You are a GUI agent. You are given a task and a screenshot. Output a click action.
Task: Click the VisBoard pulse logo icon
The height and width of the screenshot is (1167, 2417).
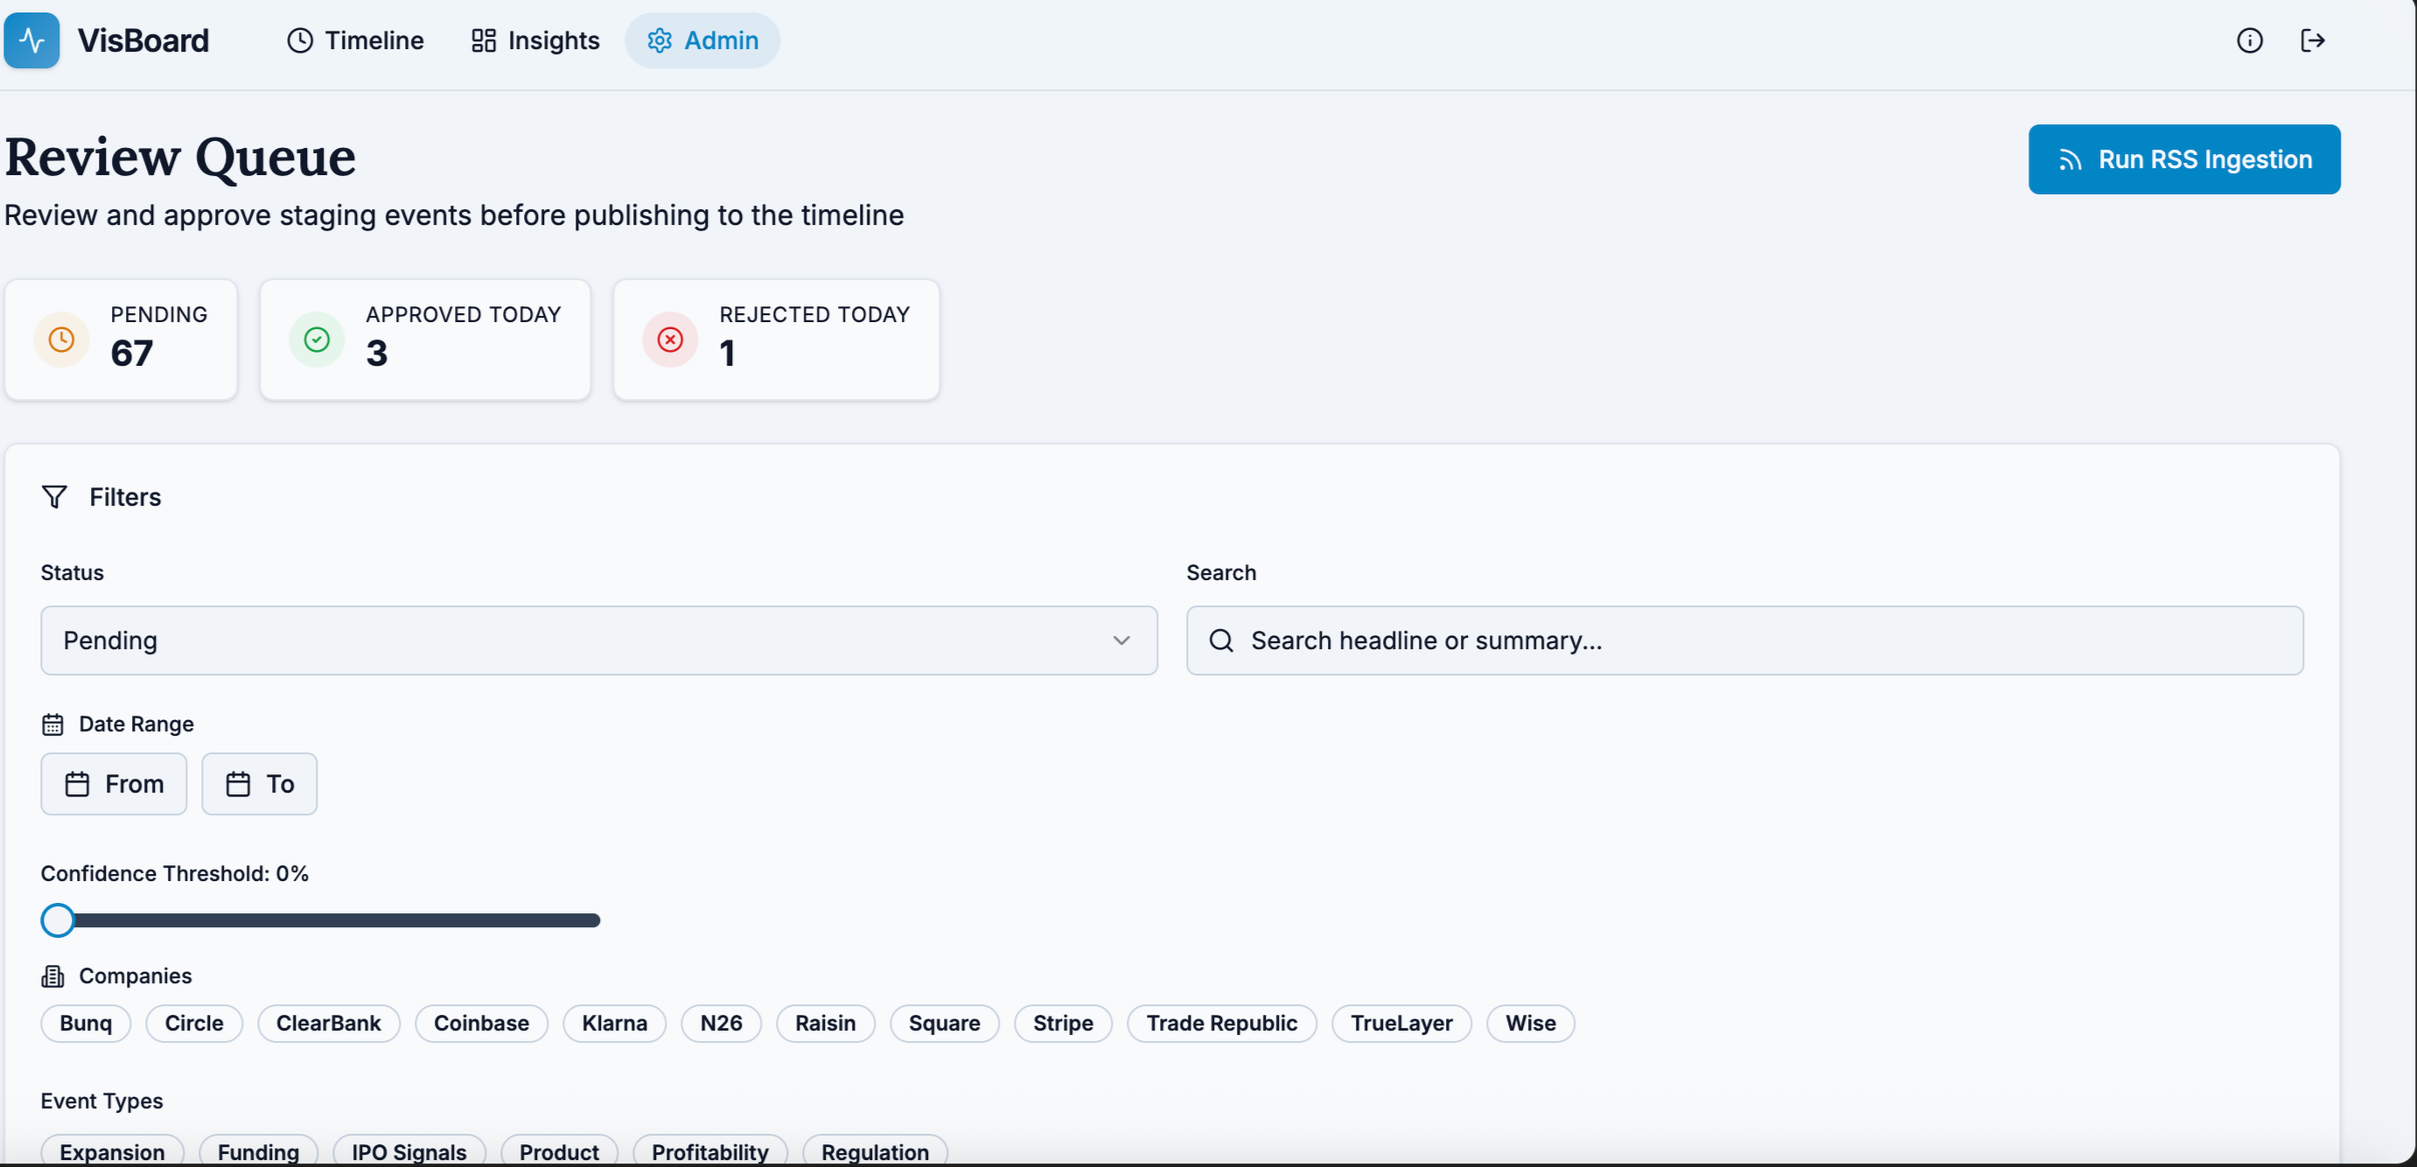coord(32,40)
